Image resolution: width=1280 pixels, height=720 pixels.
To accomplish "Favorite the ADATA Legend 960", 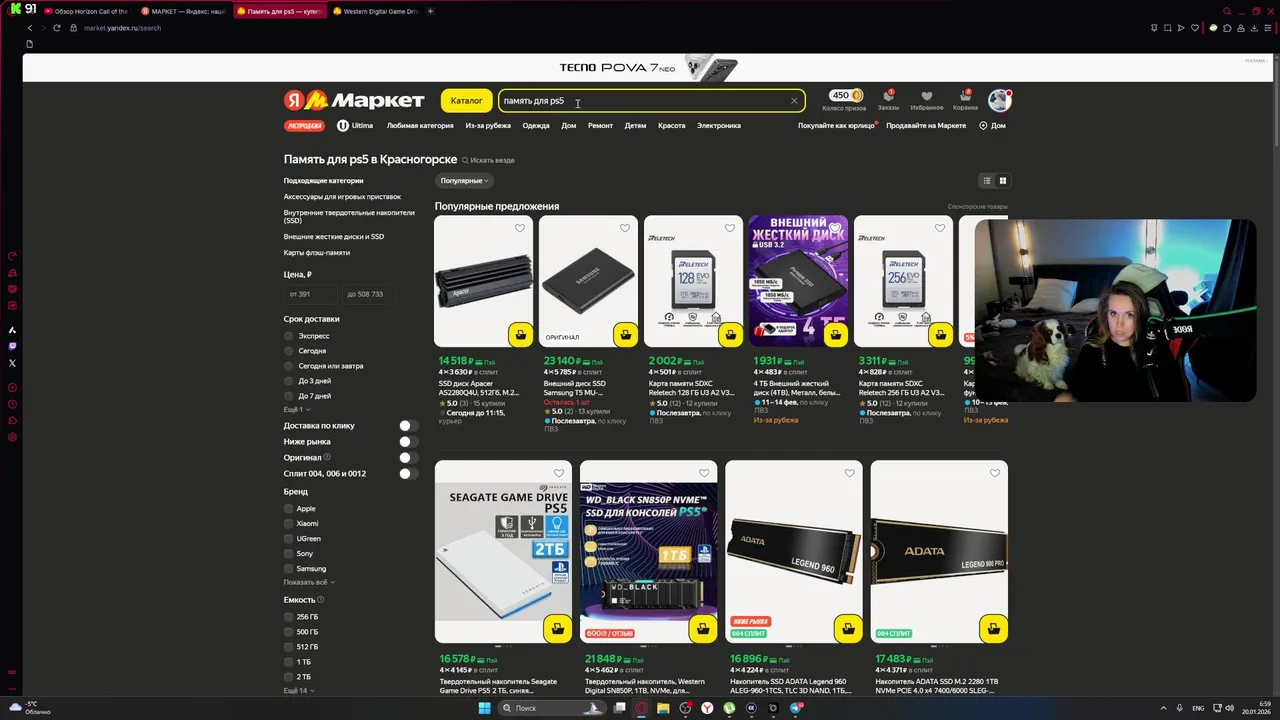I will tap(849, 474).
